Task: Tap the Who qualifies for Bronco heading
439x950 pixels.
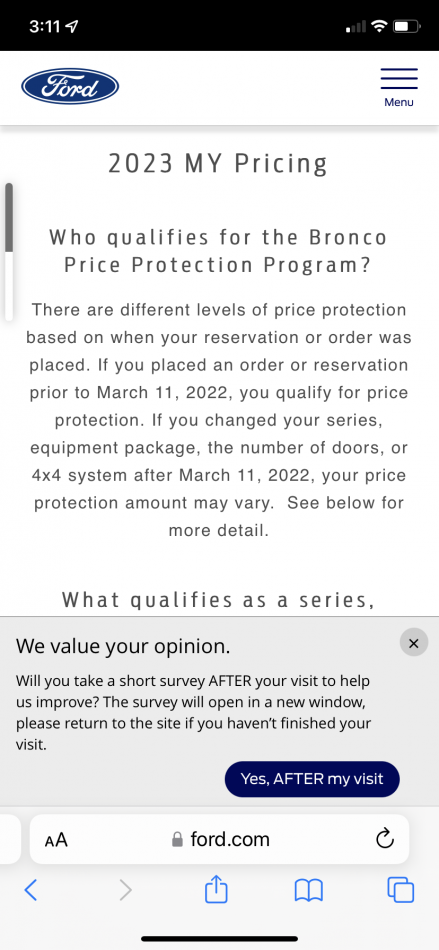Action: (x=218, y=251)
